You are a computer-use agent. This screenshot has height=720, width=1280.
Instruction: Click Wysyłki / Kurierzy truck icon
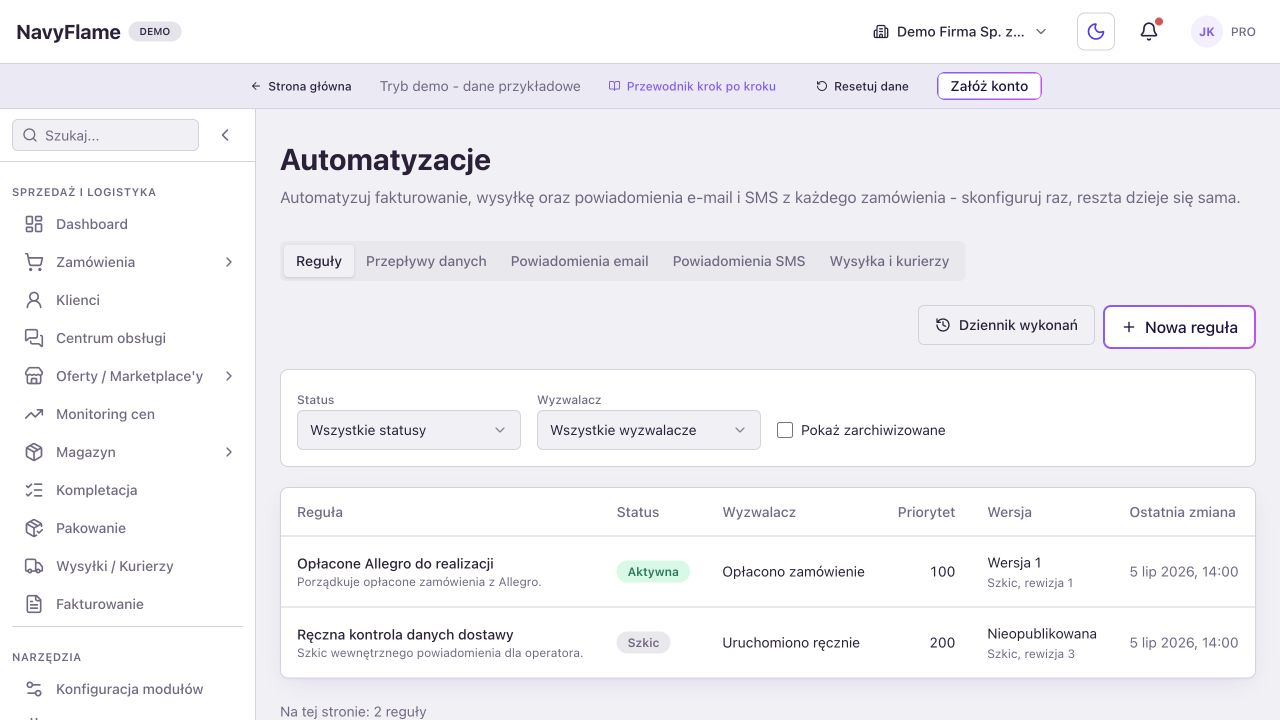click(34, 566)
